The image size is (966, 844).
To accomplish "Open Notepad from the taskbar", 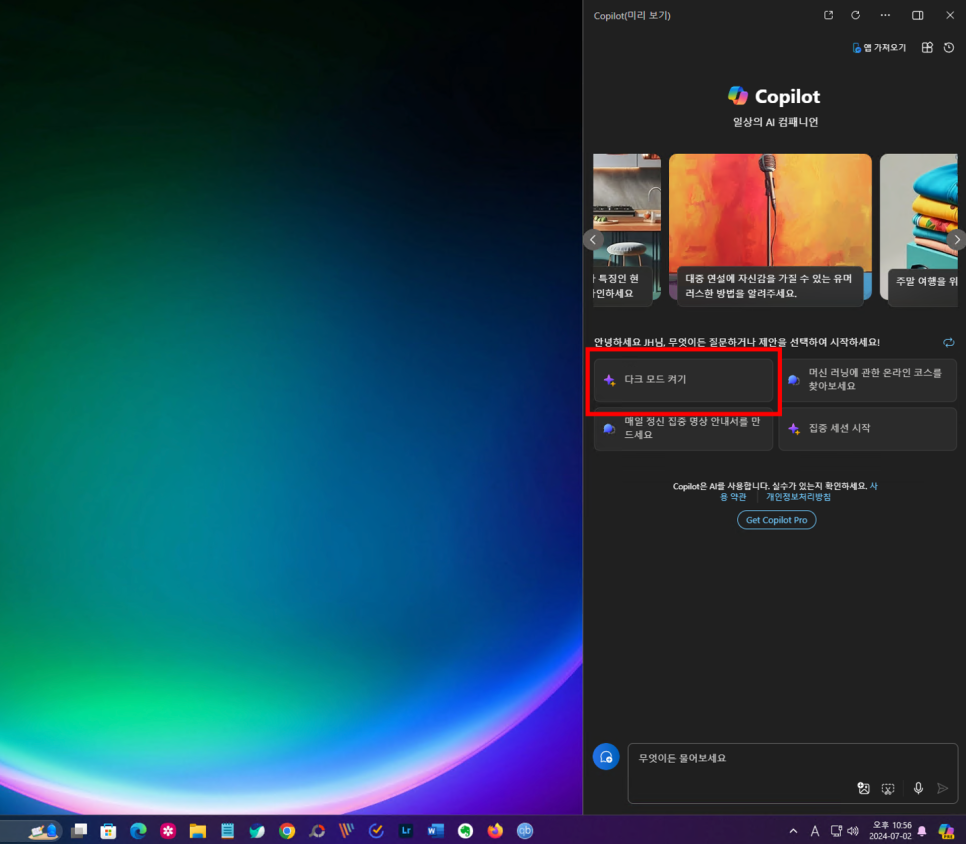I will click(227, 831).
